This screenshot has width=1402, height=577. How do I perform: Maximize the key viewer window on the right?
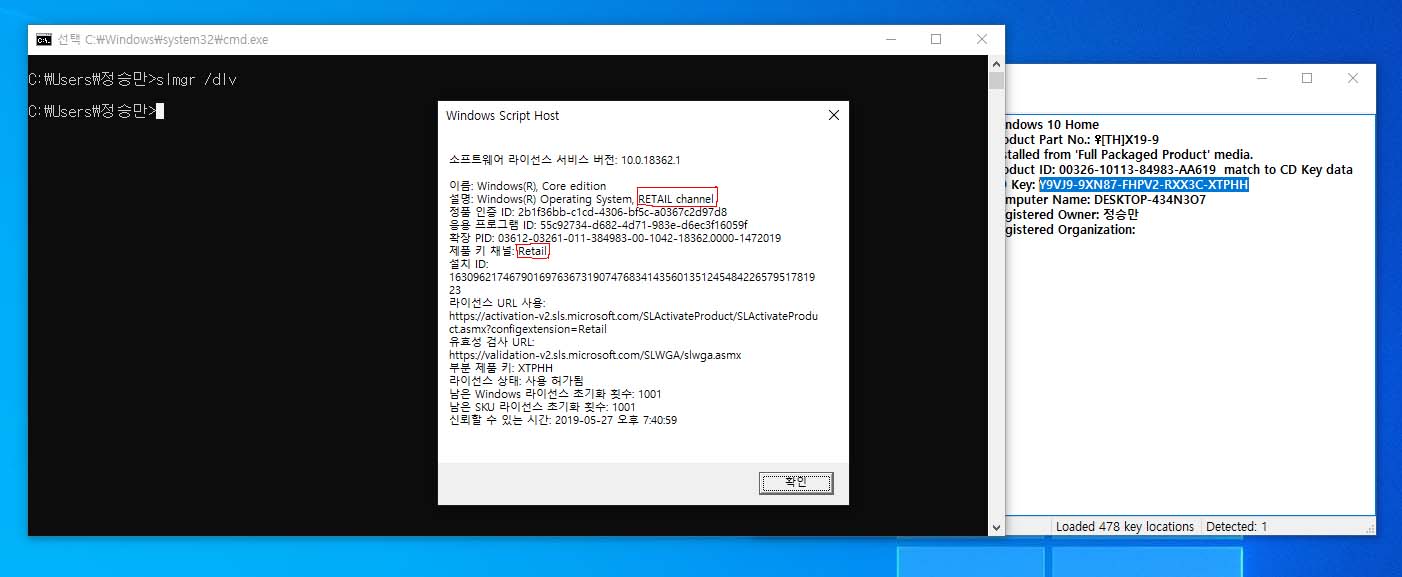(1307, 78)
